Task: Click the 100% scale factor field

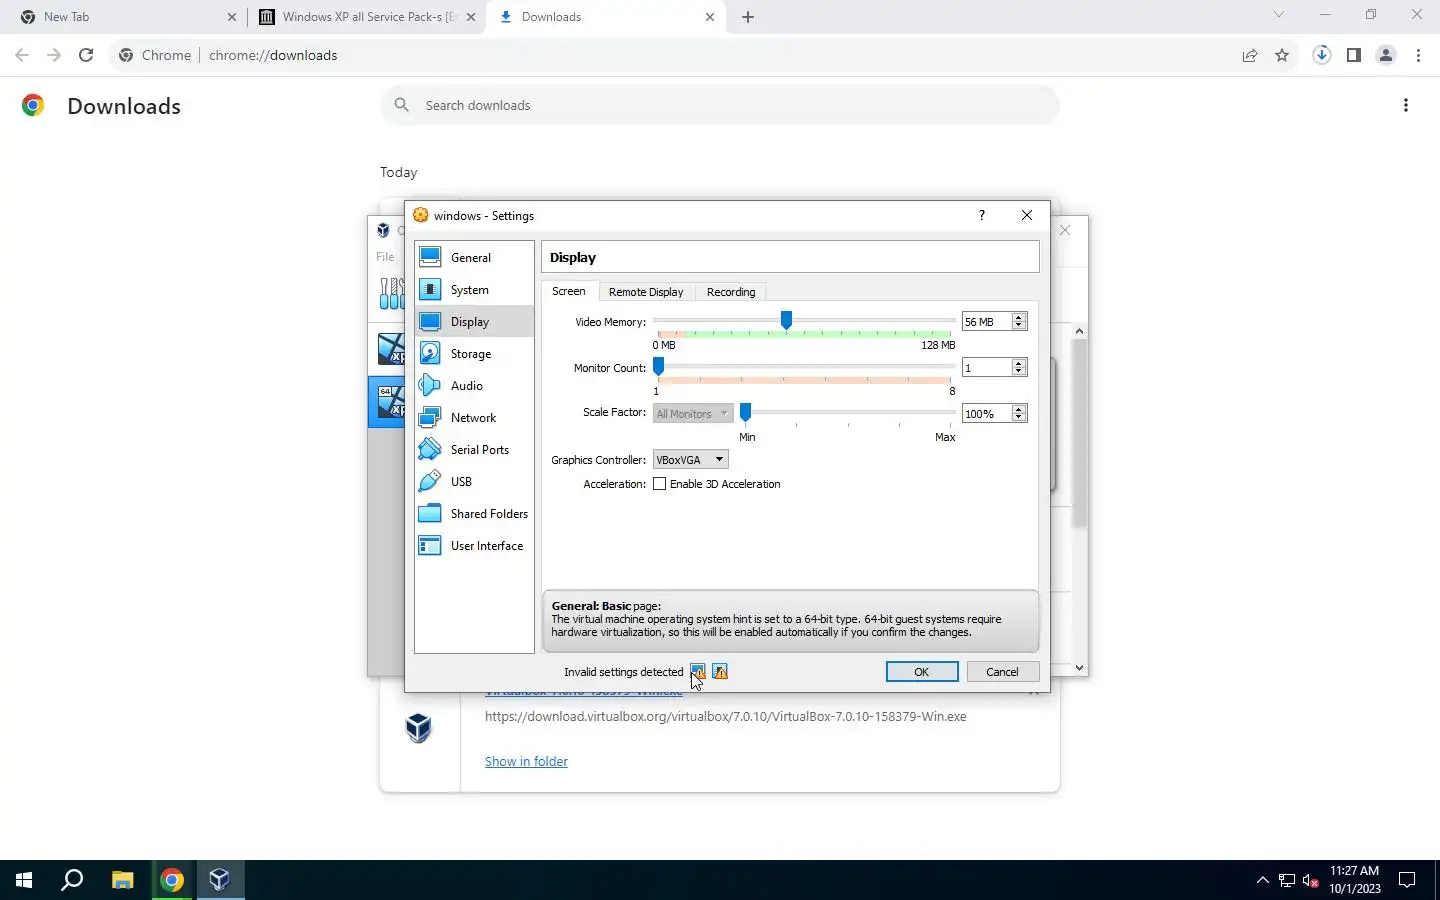Action: click(x=987, y=414)
